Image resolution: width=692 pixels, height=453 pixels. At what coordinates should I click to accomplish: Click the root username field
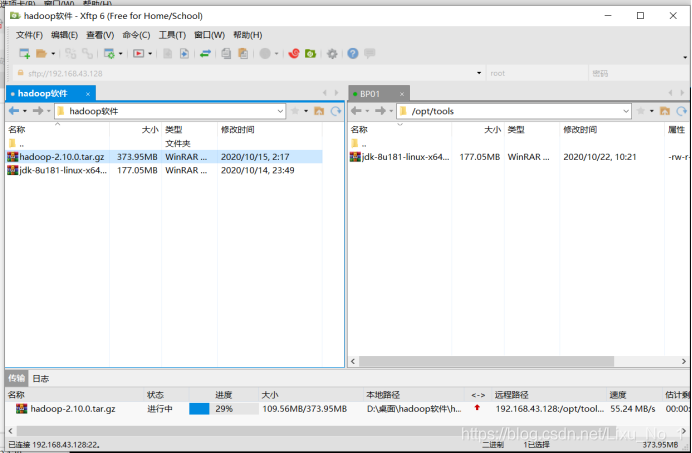[x=537, y=73]
